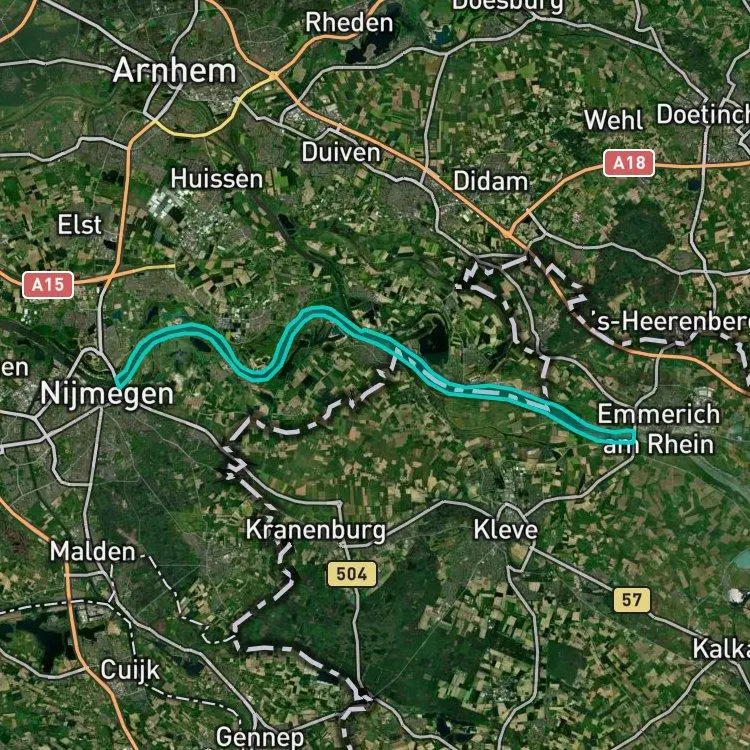Select the Arnhem city label
750x750 pixels.
tap(175, 71)
